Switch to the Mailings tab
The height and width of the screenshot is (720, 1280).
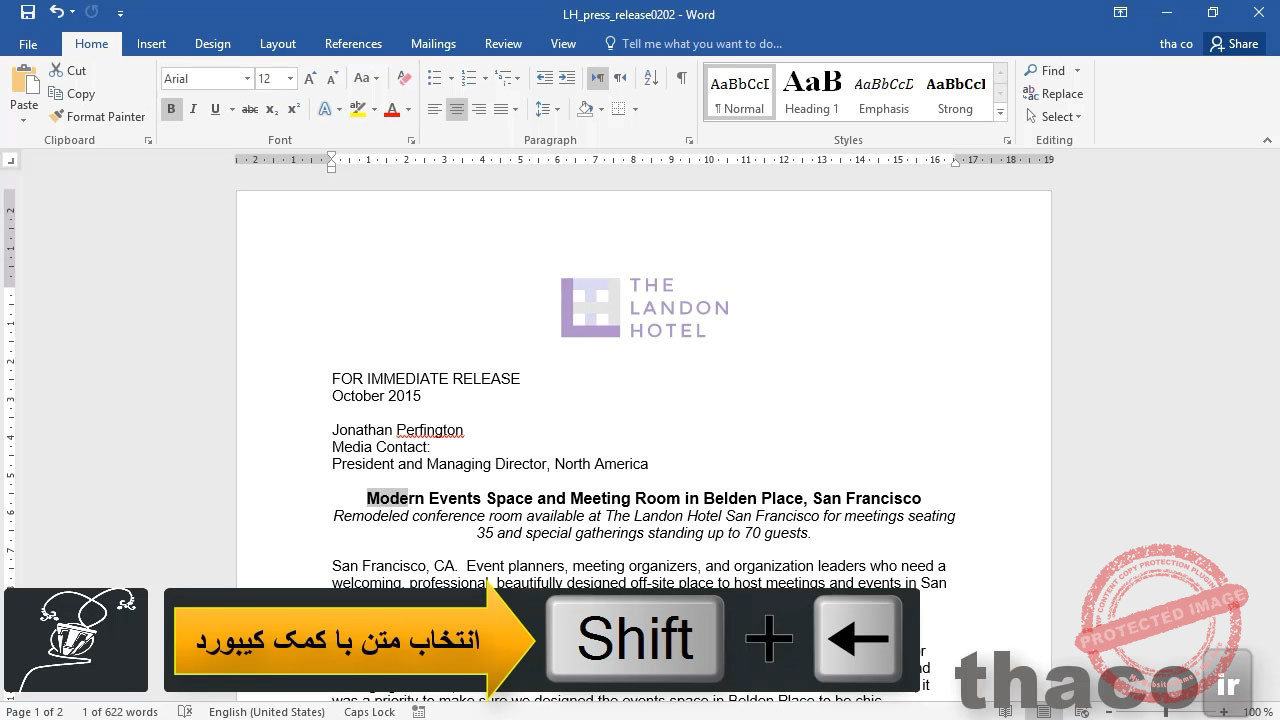pyautogui.click(x=433, y=44)
